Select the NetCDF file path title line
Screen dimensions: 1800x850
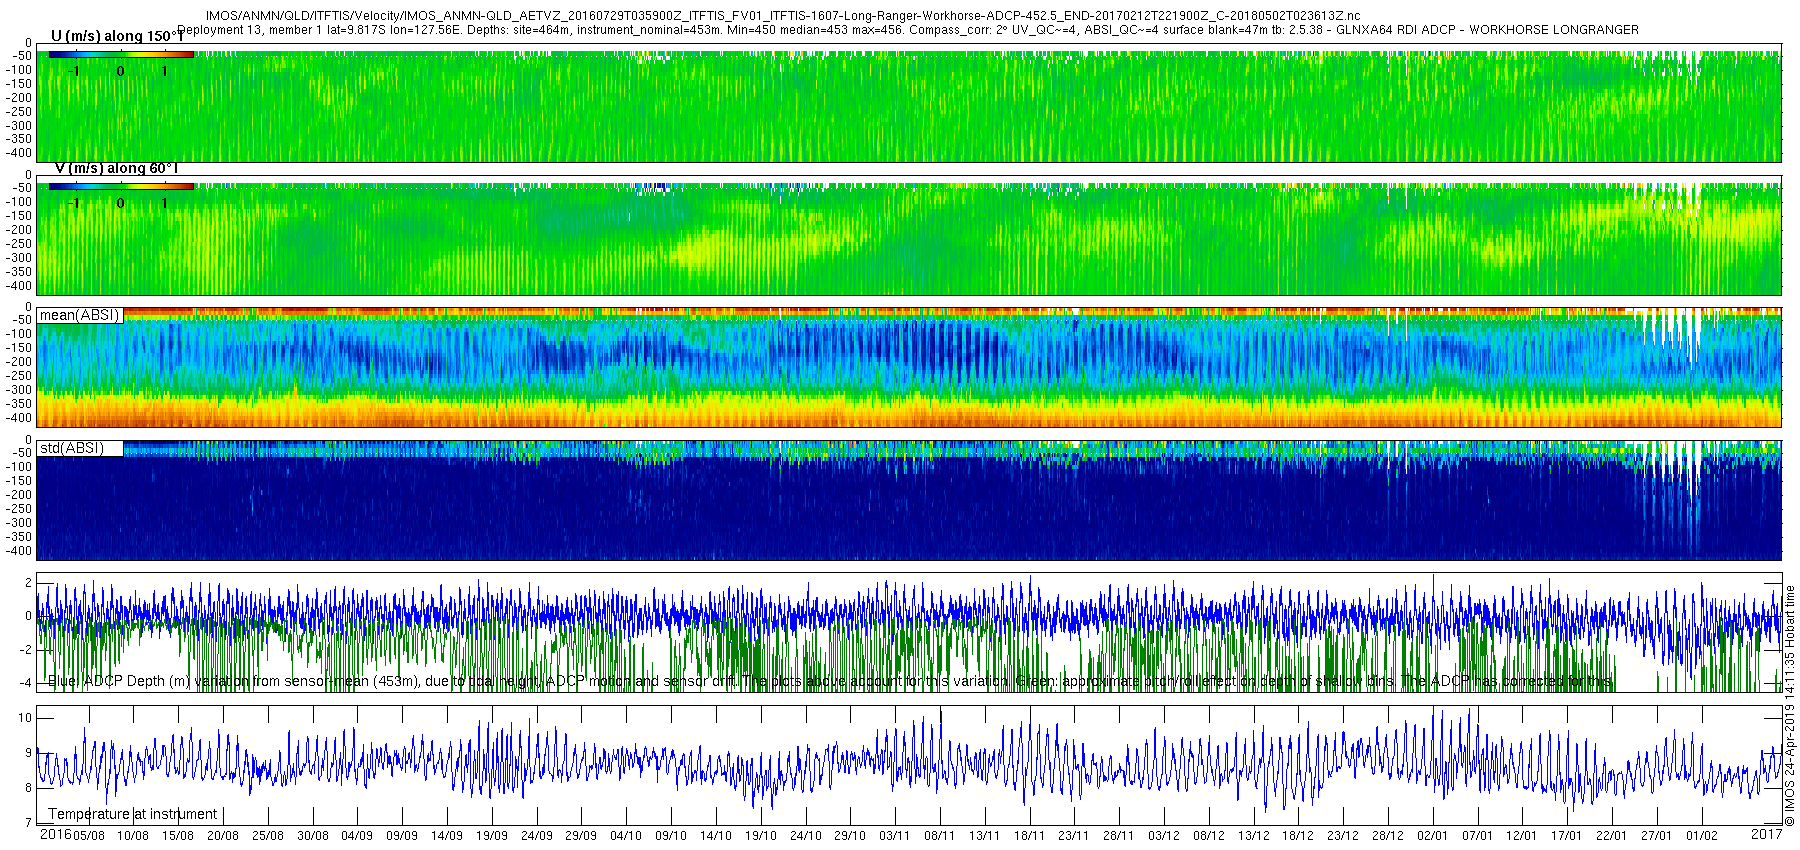(783, 16)
